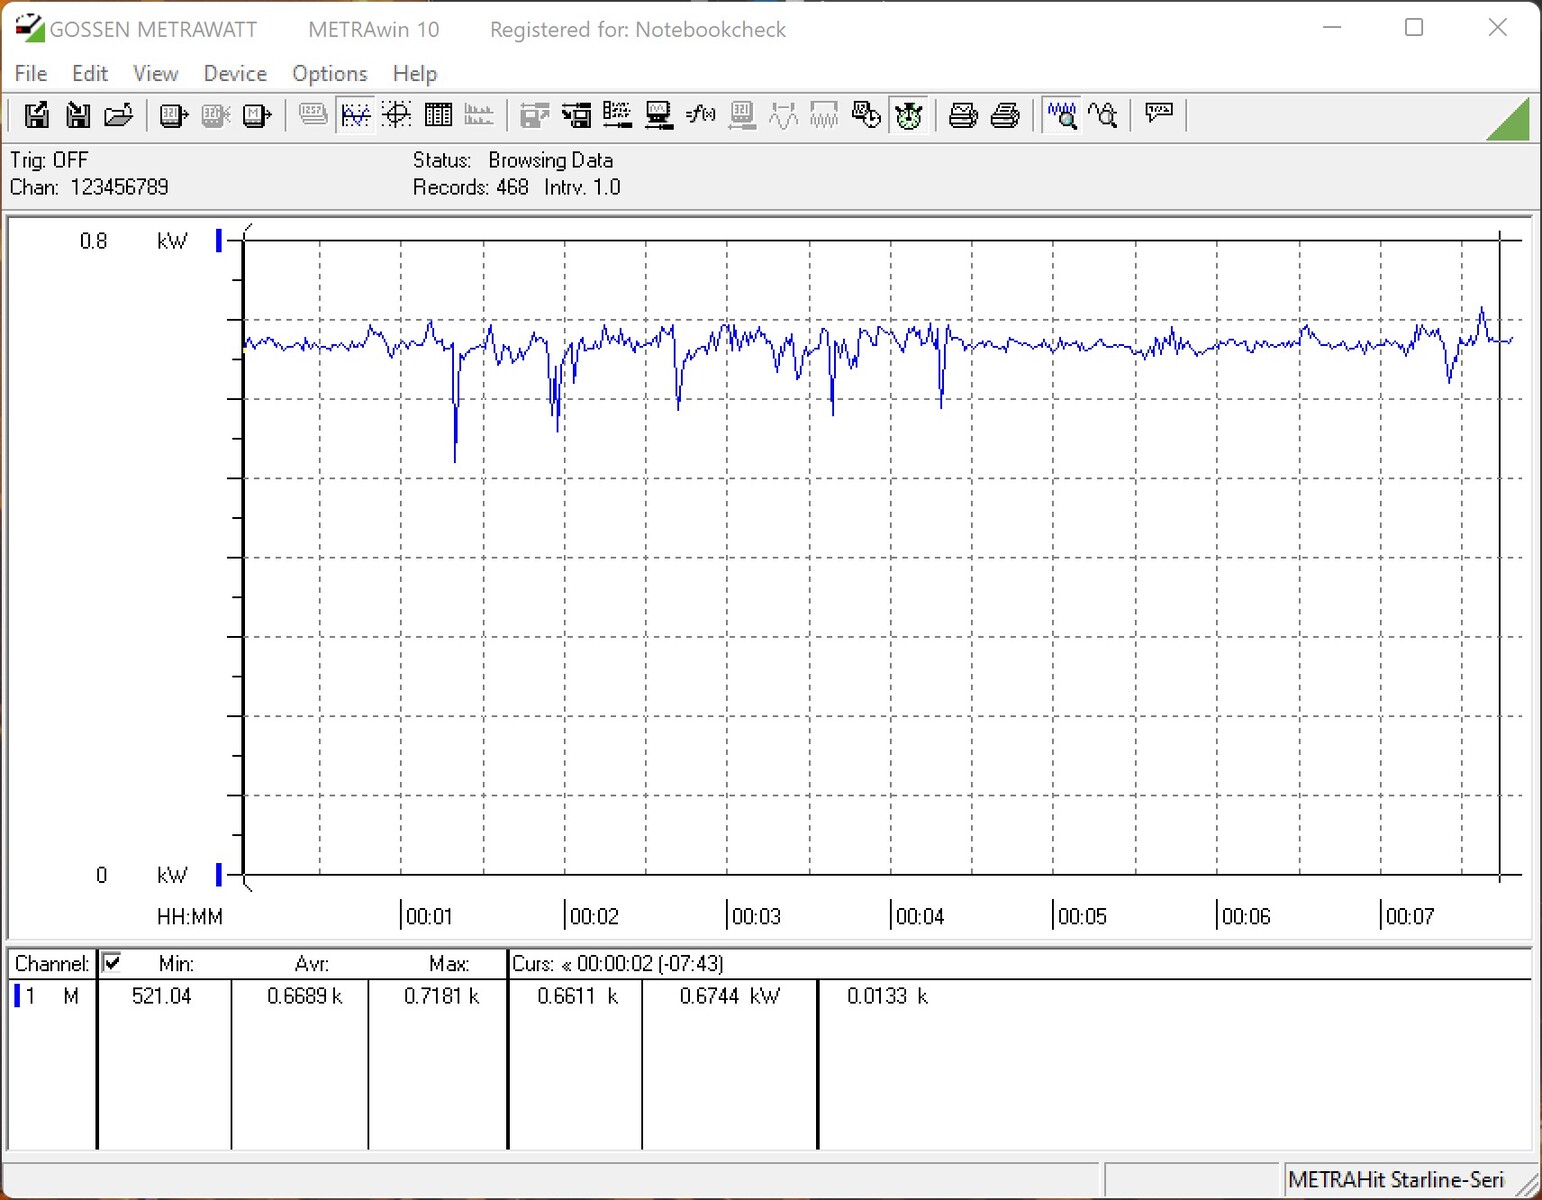1542x1200 pixels.
Task: Switch to the table view icon
Action: click(438, 116)
